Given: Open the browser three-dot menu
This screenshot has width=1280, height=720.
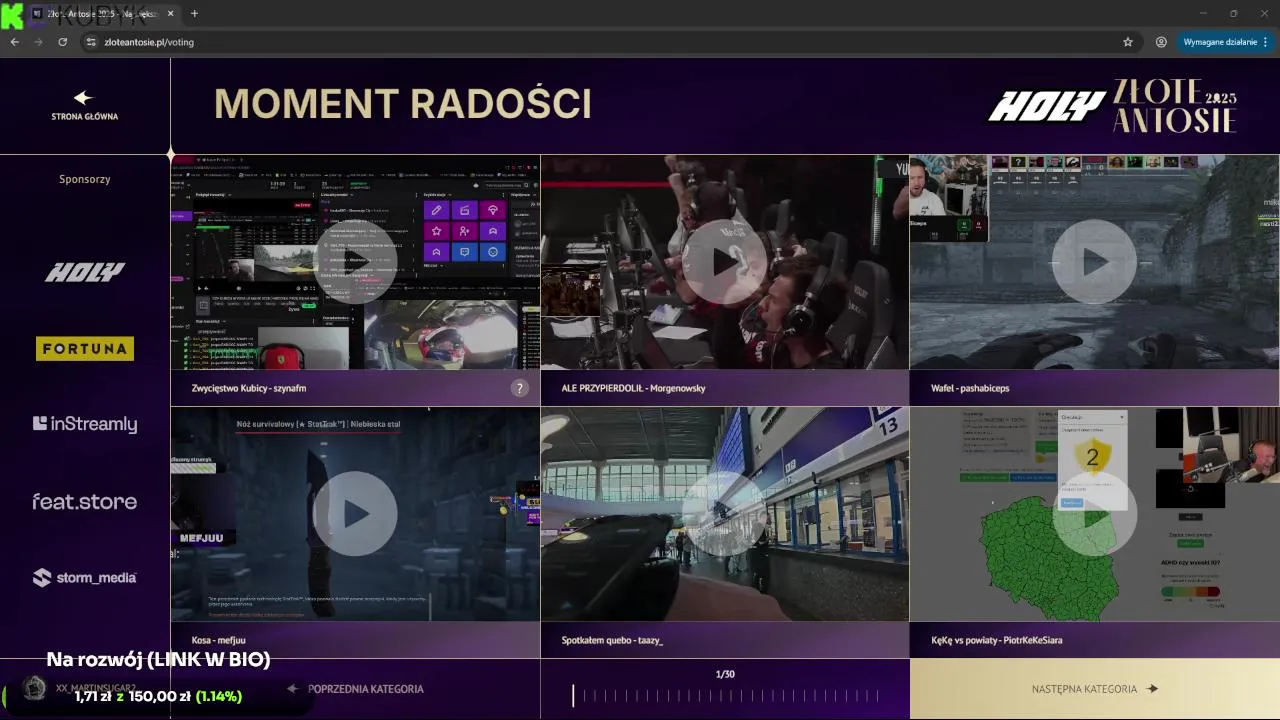Looking at the screenshot, I should point(1265,42).
